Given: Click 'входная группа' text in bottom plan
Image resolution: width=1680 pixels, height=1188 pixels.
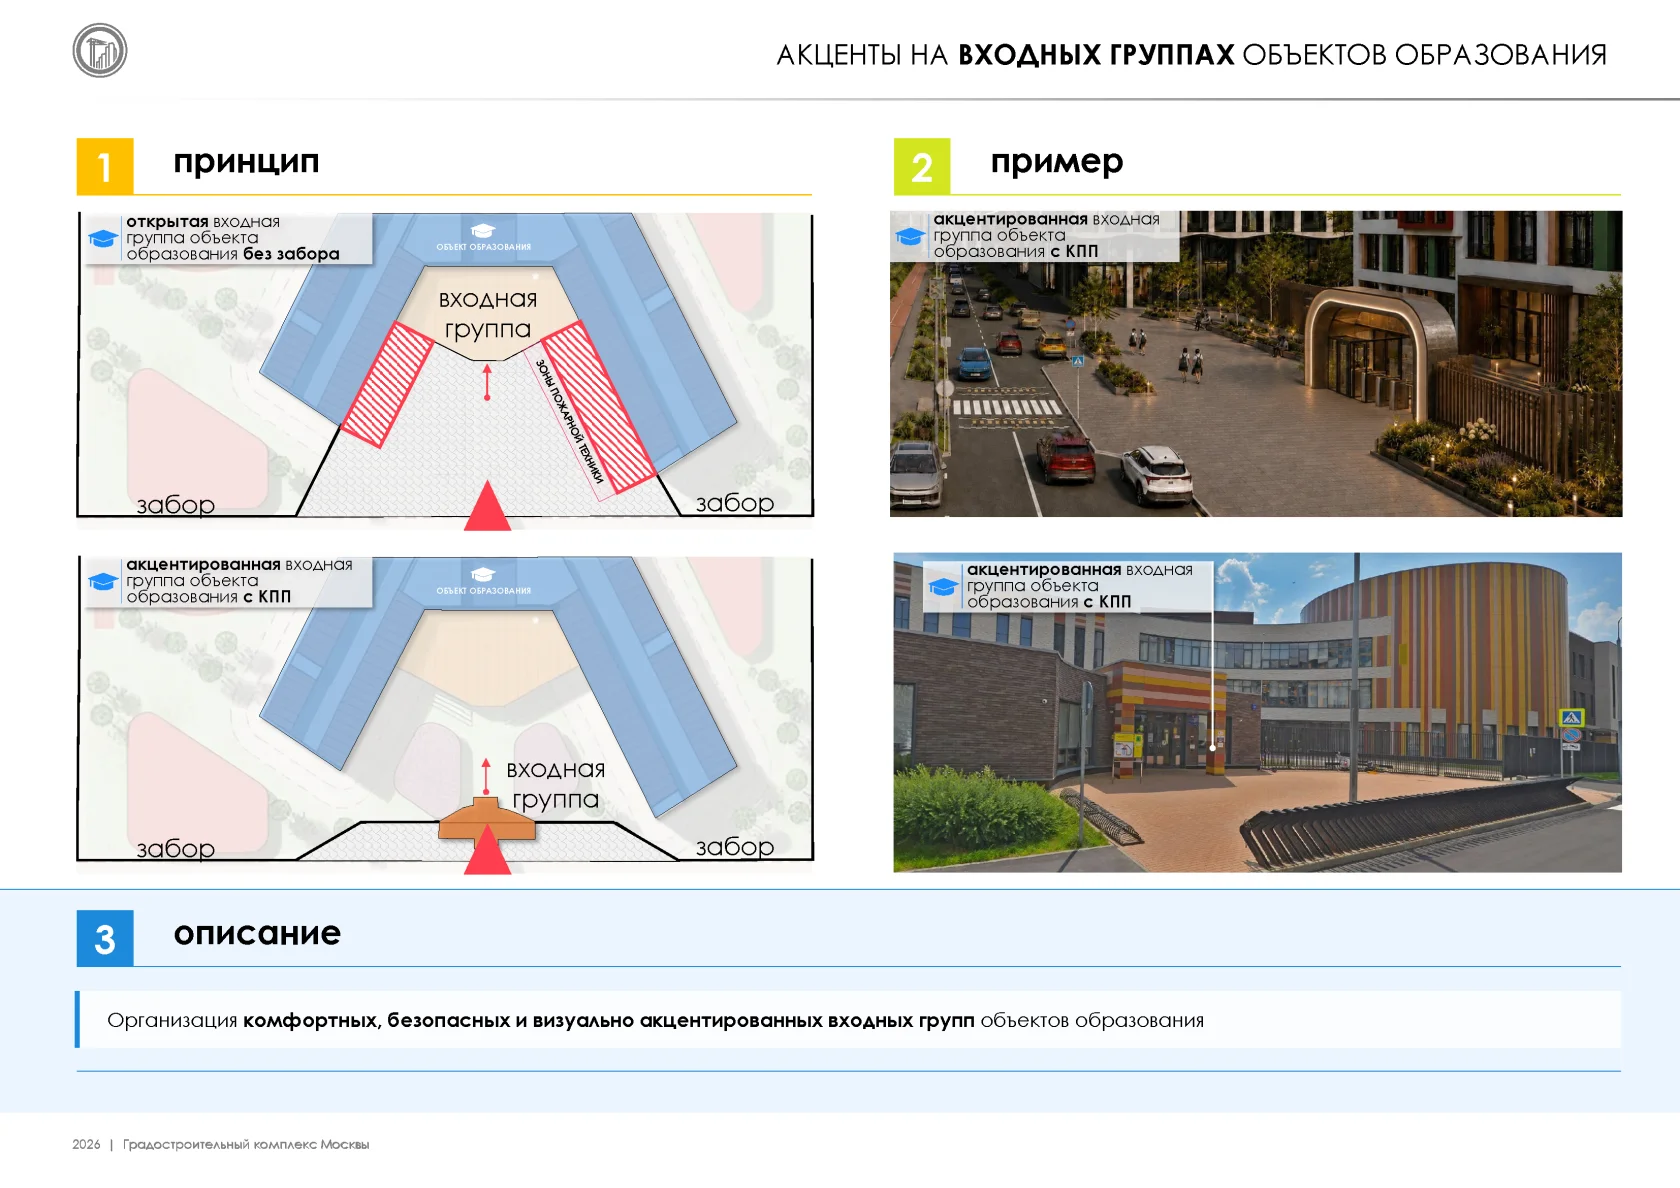Looking at the screenshot, I should click(x=556, y=785).
